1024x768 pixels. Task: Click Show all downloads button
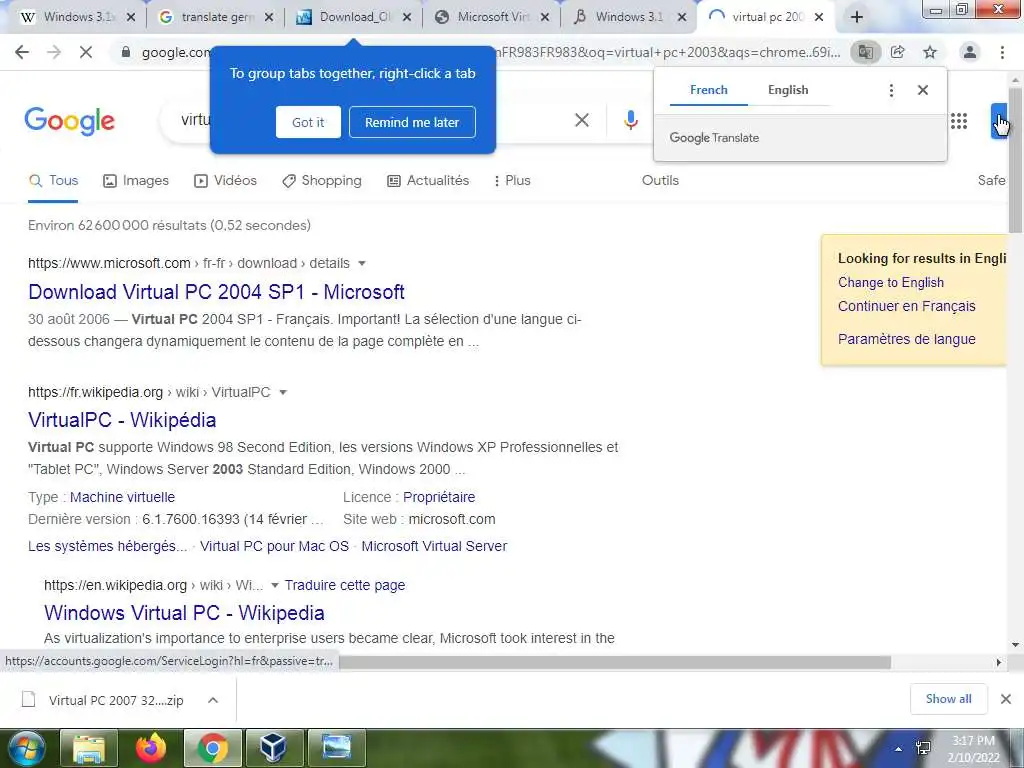point(948,699)
